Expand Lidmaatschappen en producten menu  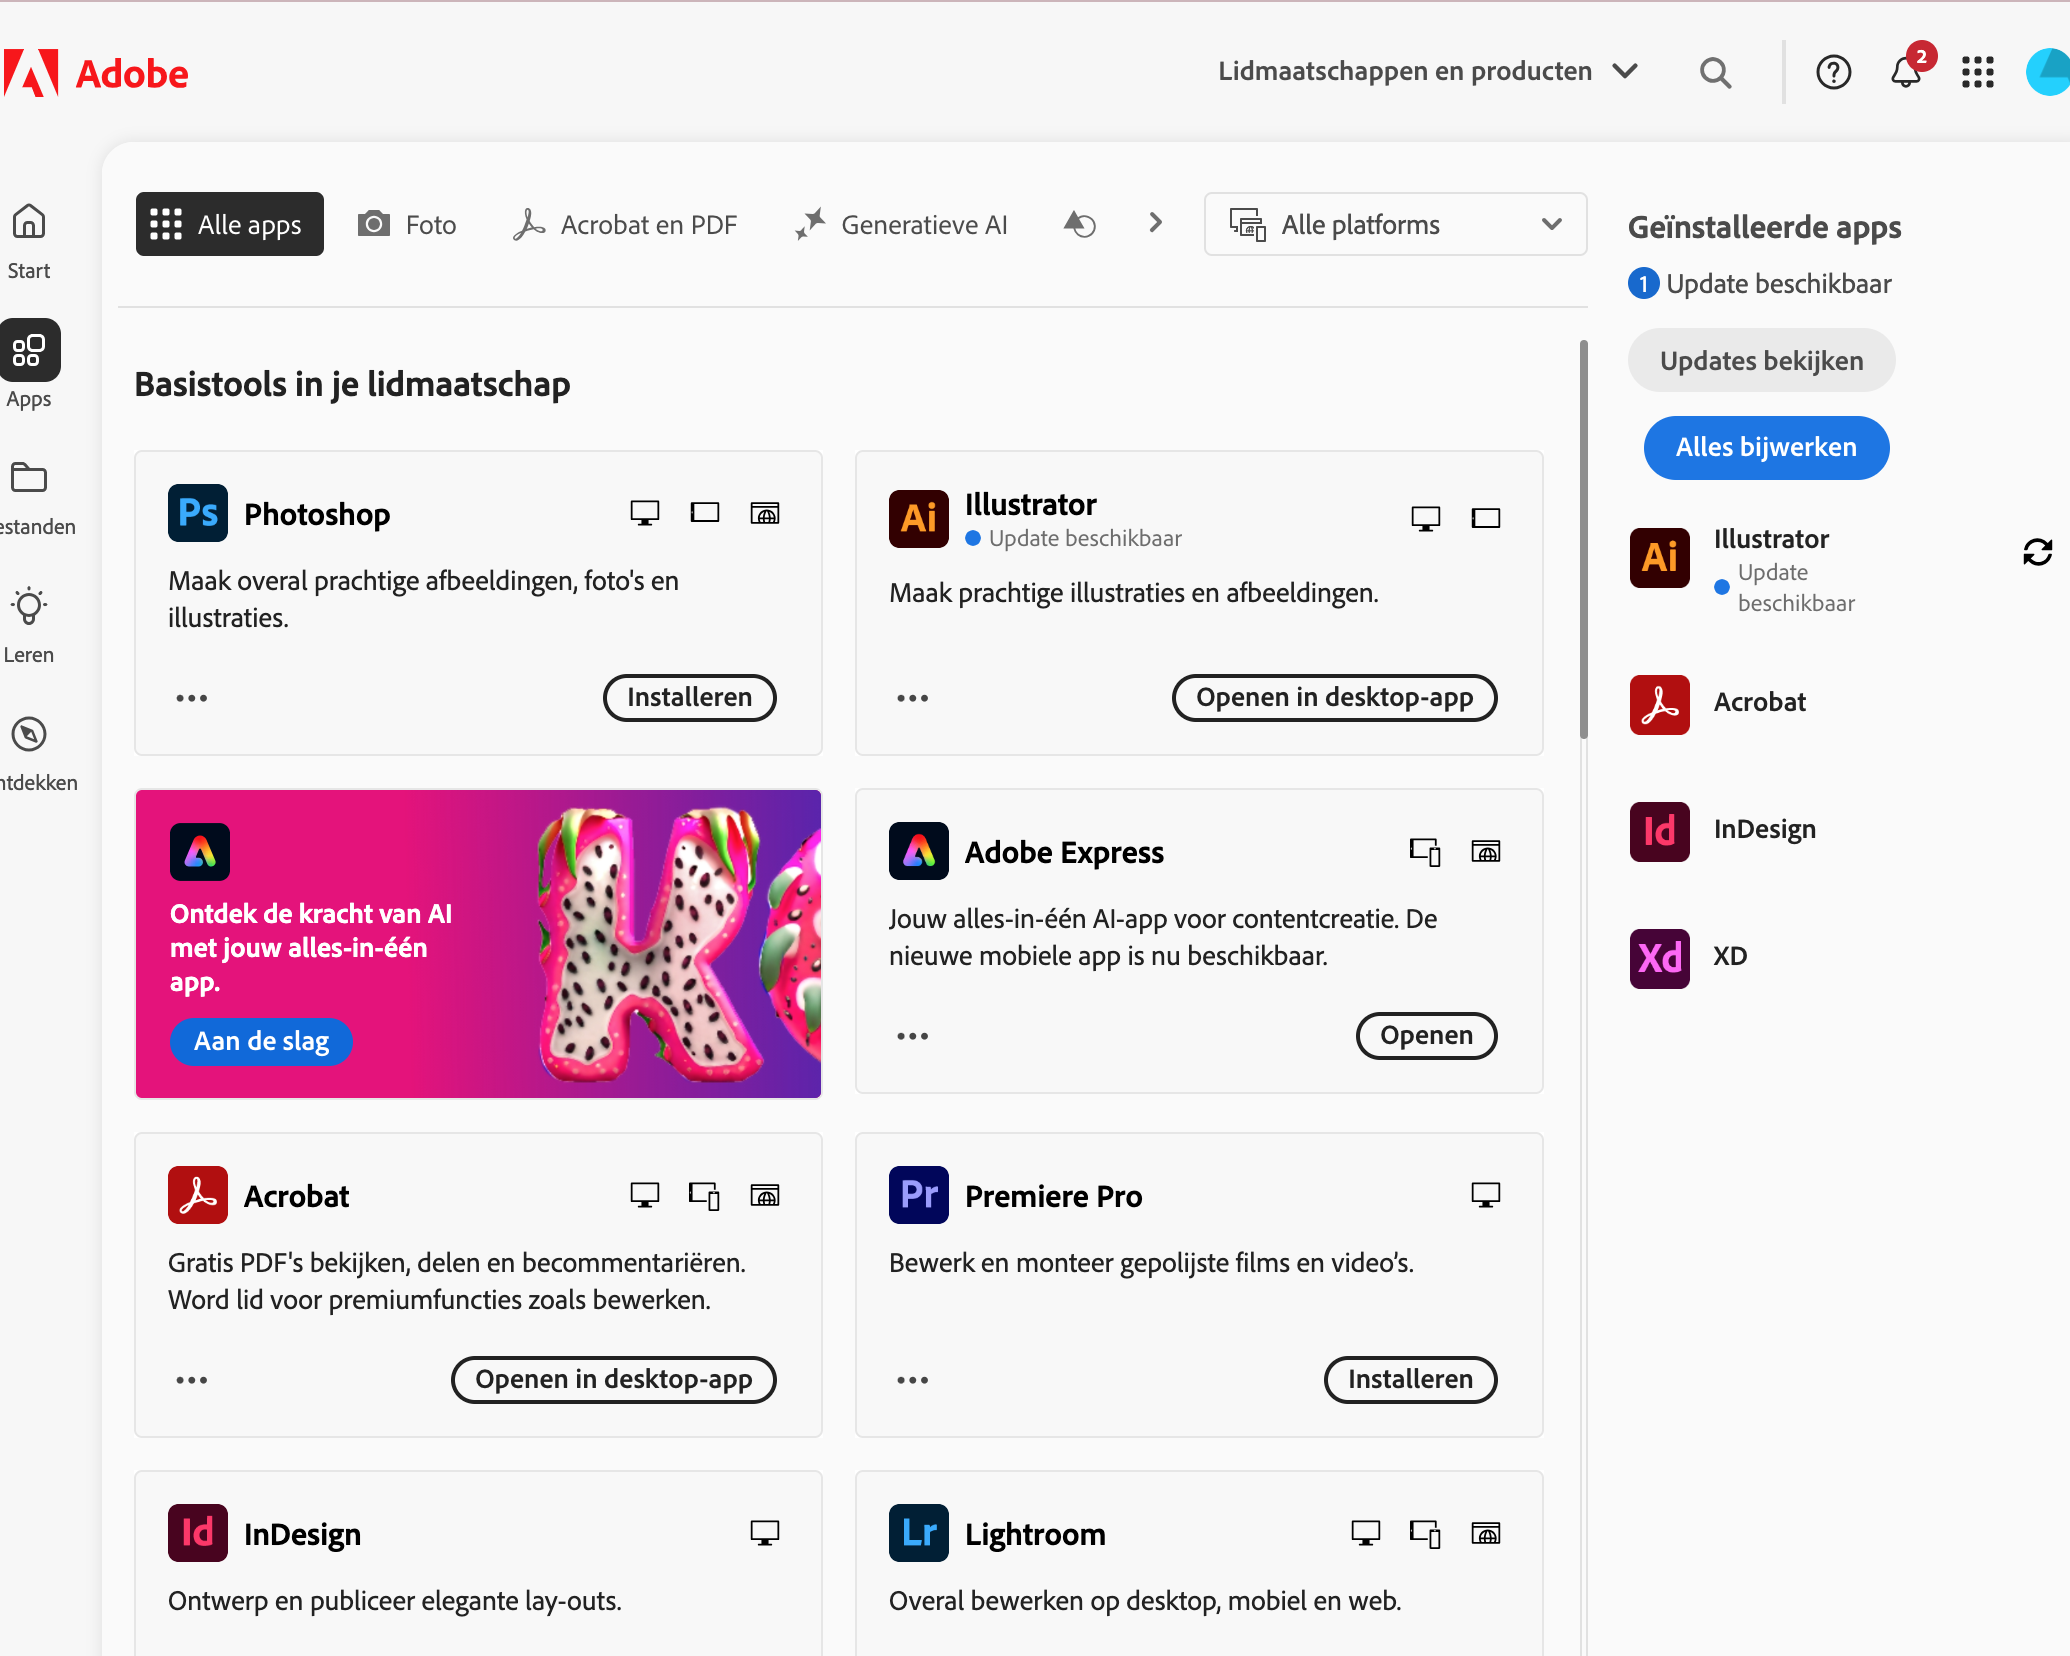pyautogui.click(x=1427, y=72)
